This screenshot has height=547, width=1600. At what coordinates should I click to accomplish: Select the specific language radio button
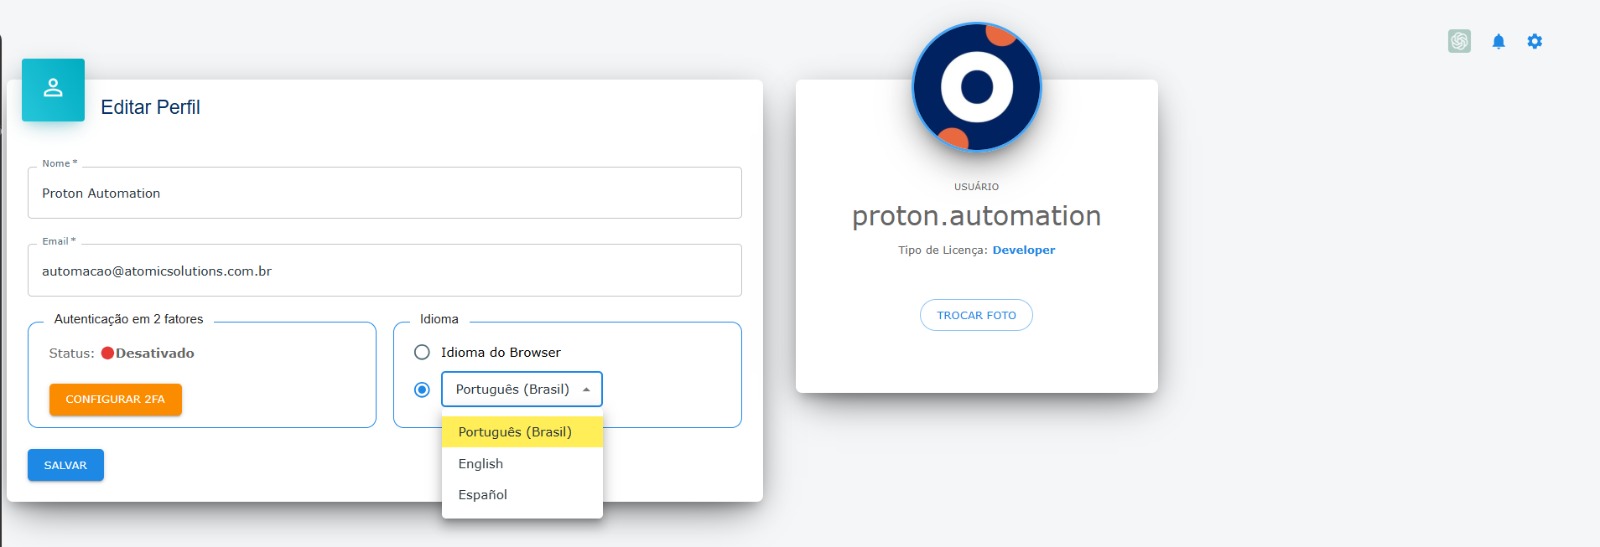click(422, 389)
